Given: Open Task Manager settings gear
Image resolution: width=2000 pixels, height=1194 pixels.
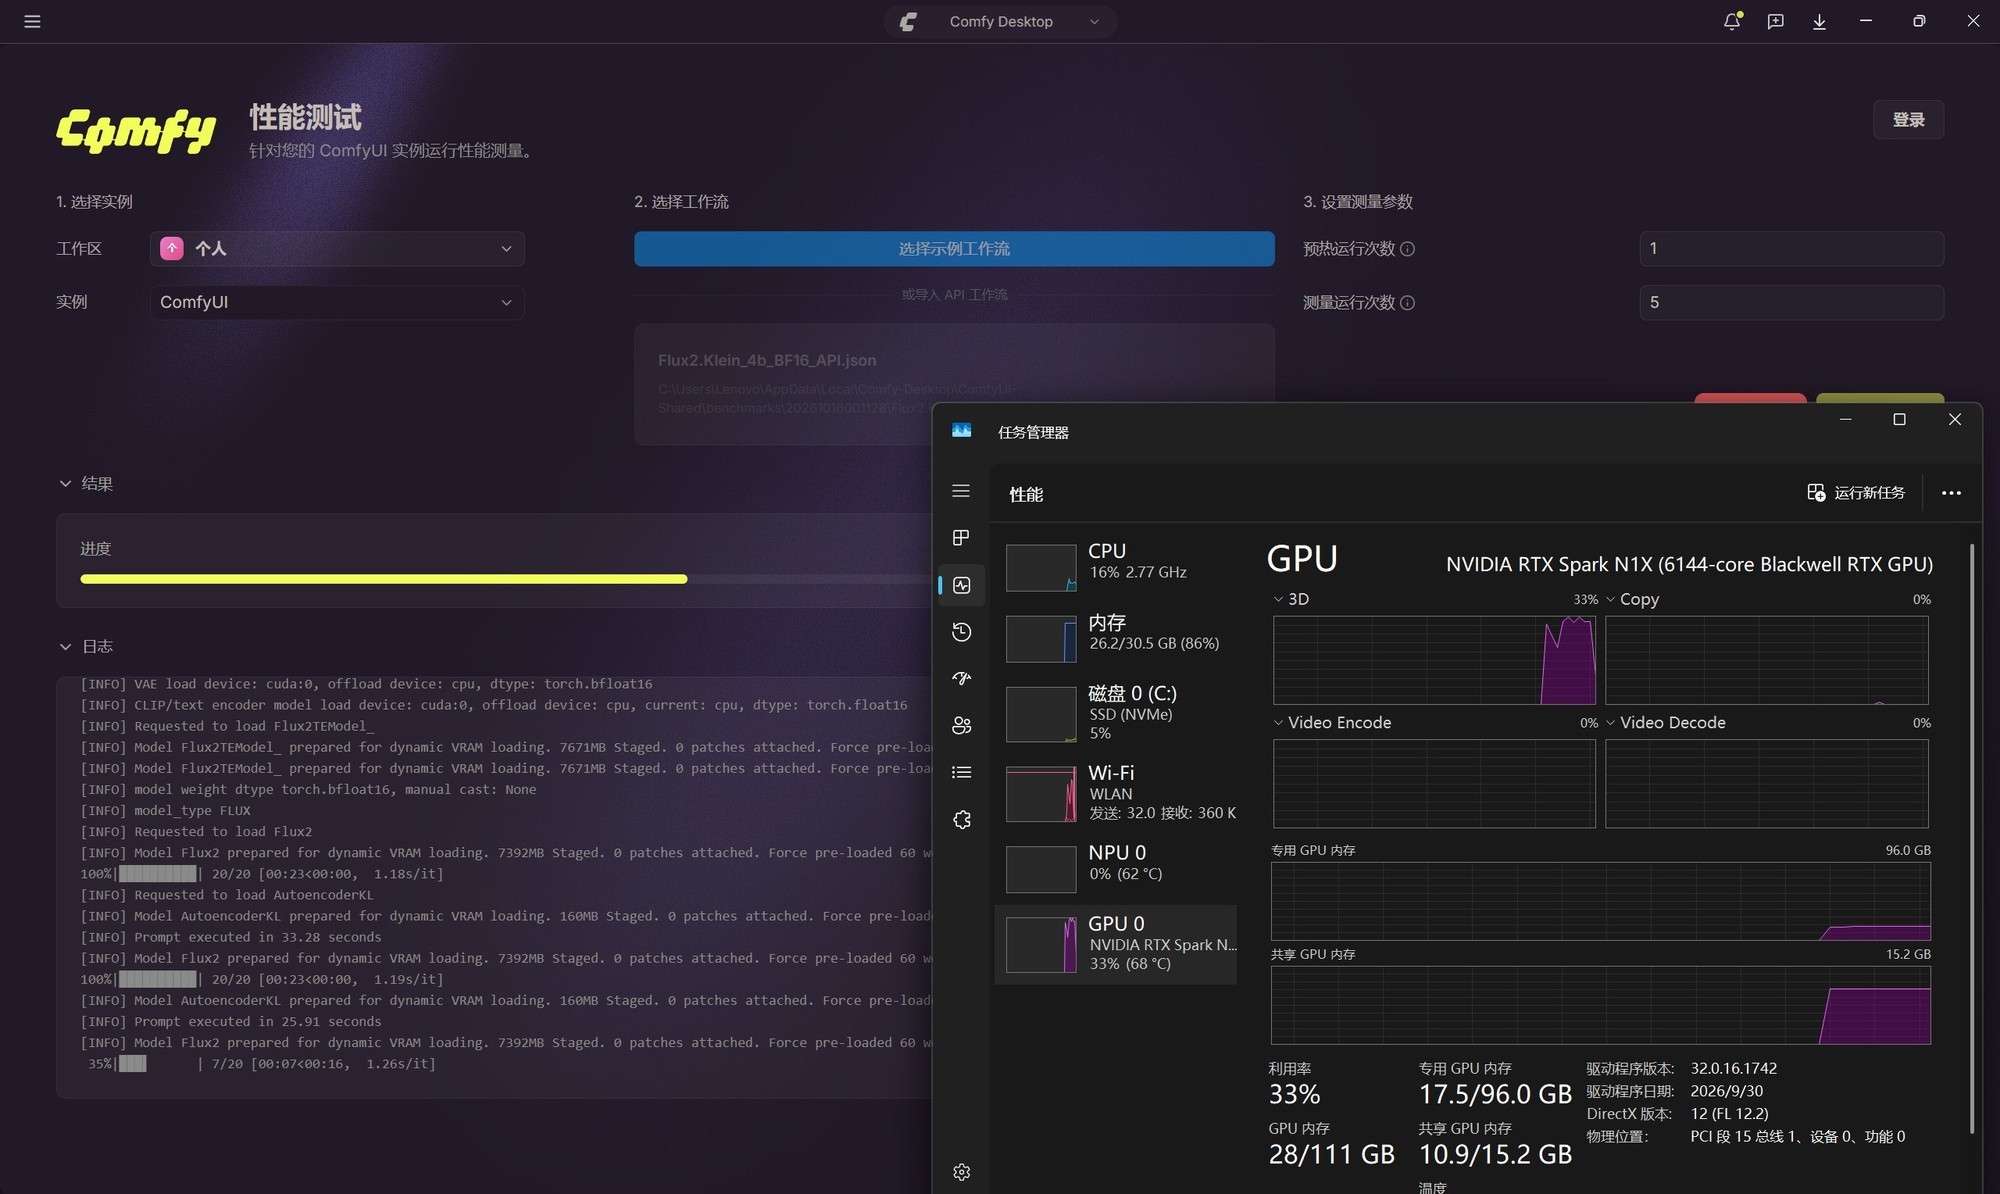Looking at the screenshot, I should tap(961, 1172).
